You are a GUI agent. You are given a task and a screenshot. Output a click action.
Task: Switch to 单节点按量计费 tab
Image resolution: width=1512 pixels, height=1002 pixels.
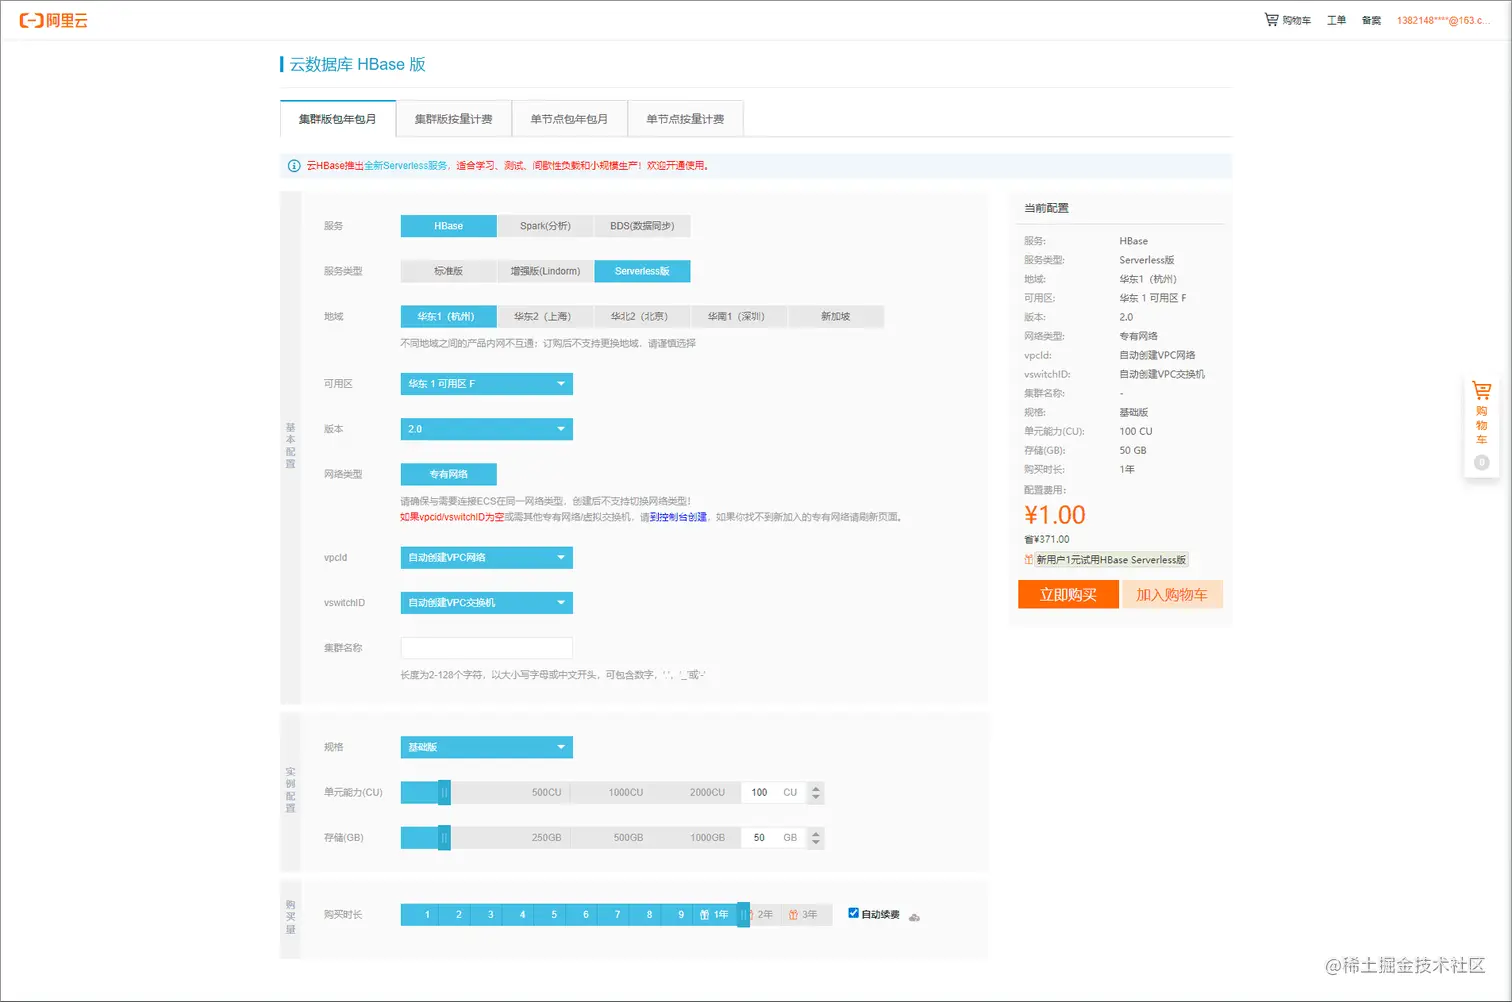pos(685,119)
